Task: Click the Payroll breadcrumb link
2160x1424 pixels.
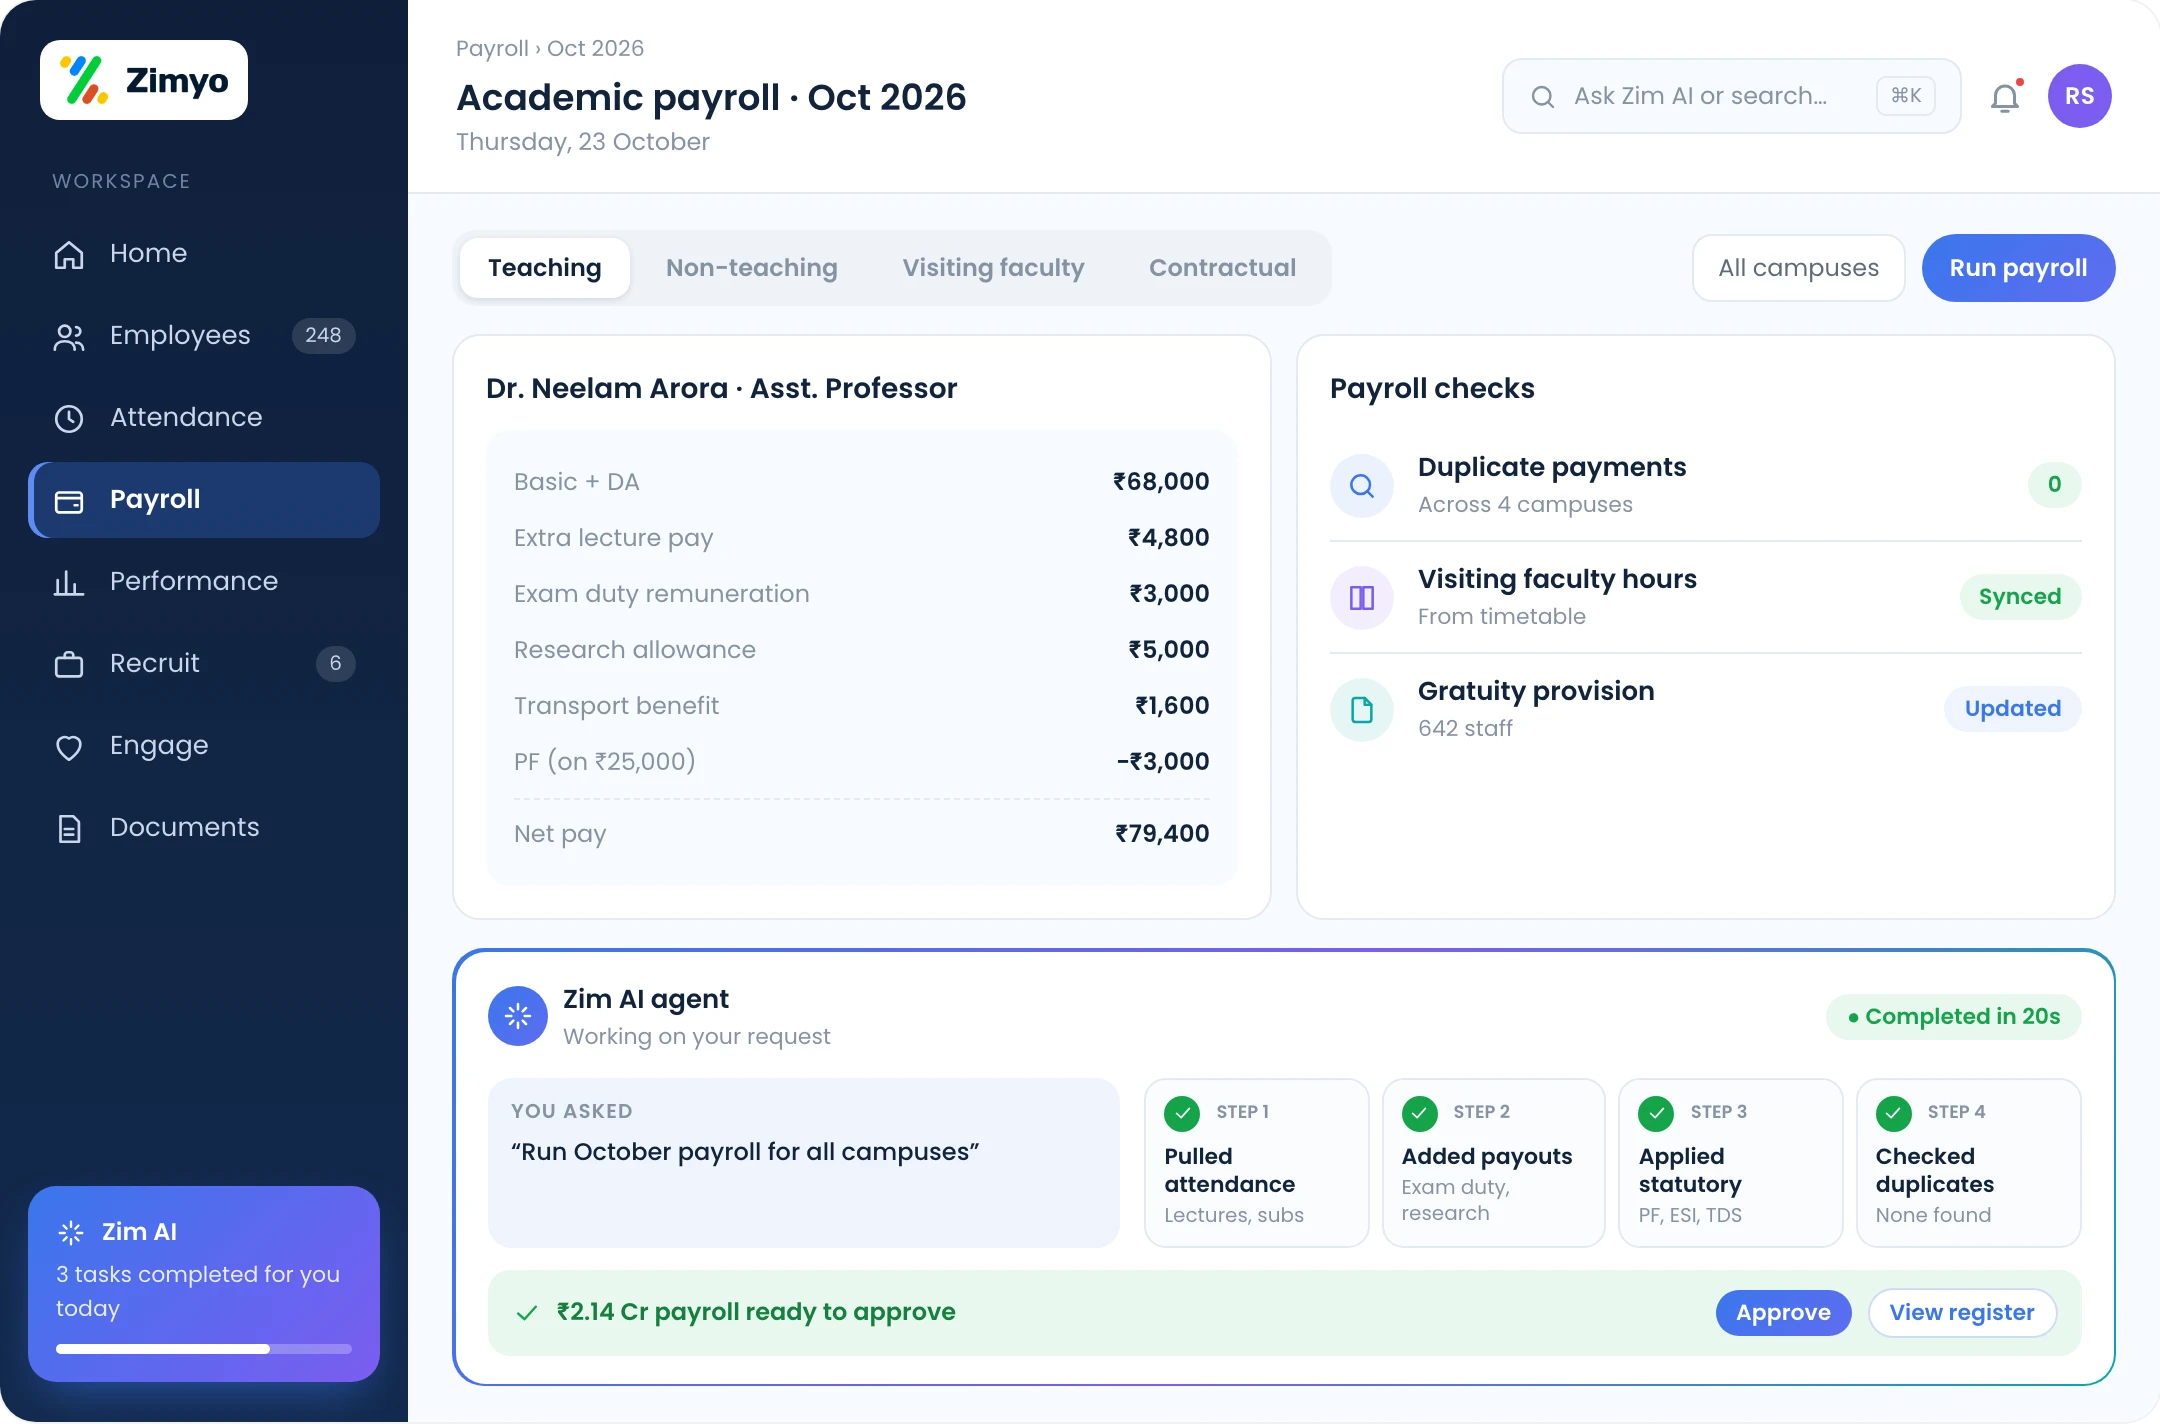Action: (x=492, y=48)
